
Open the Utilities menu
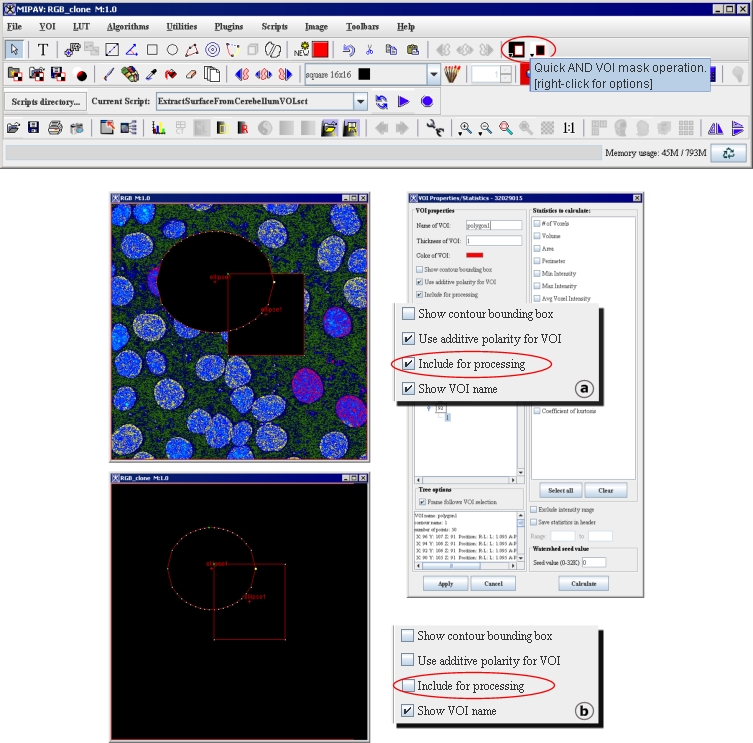click(x=181, y=26)
